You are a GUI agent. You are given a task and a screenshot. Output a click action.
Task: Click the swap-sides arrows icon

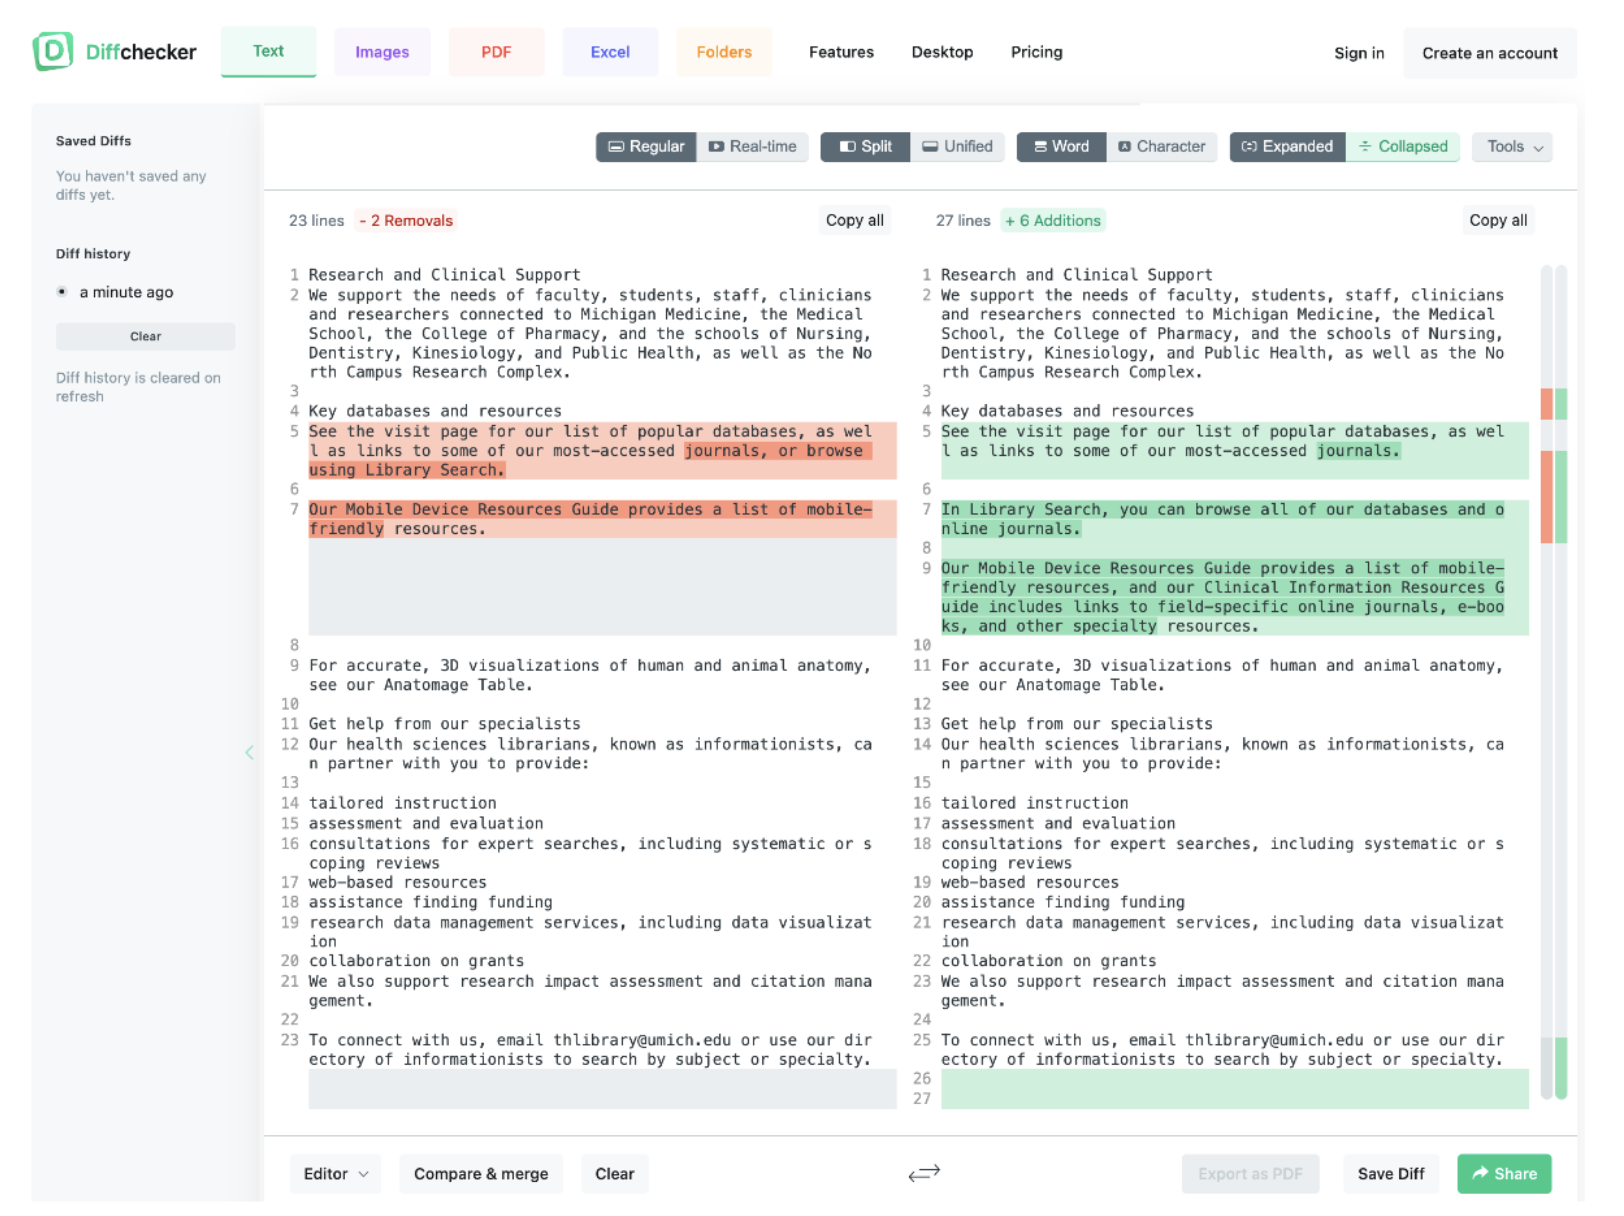coord(925,1173)
